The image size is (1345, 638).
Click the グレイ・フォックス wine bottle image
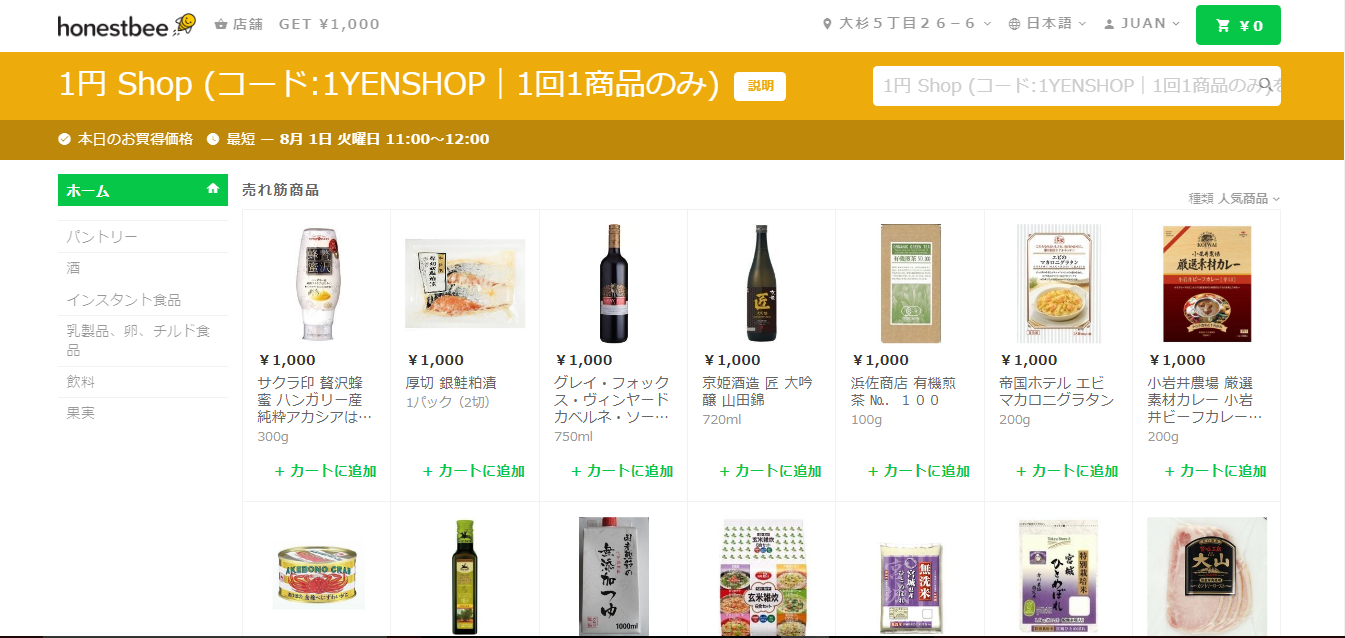pos(613,283)
